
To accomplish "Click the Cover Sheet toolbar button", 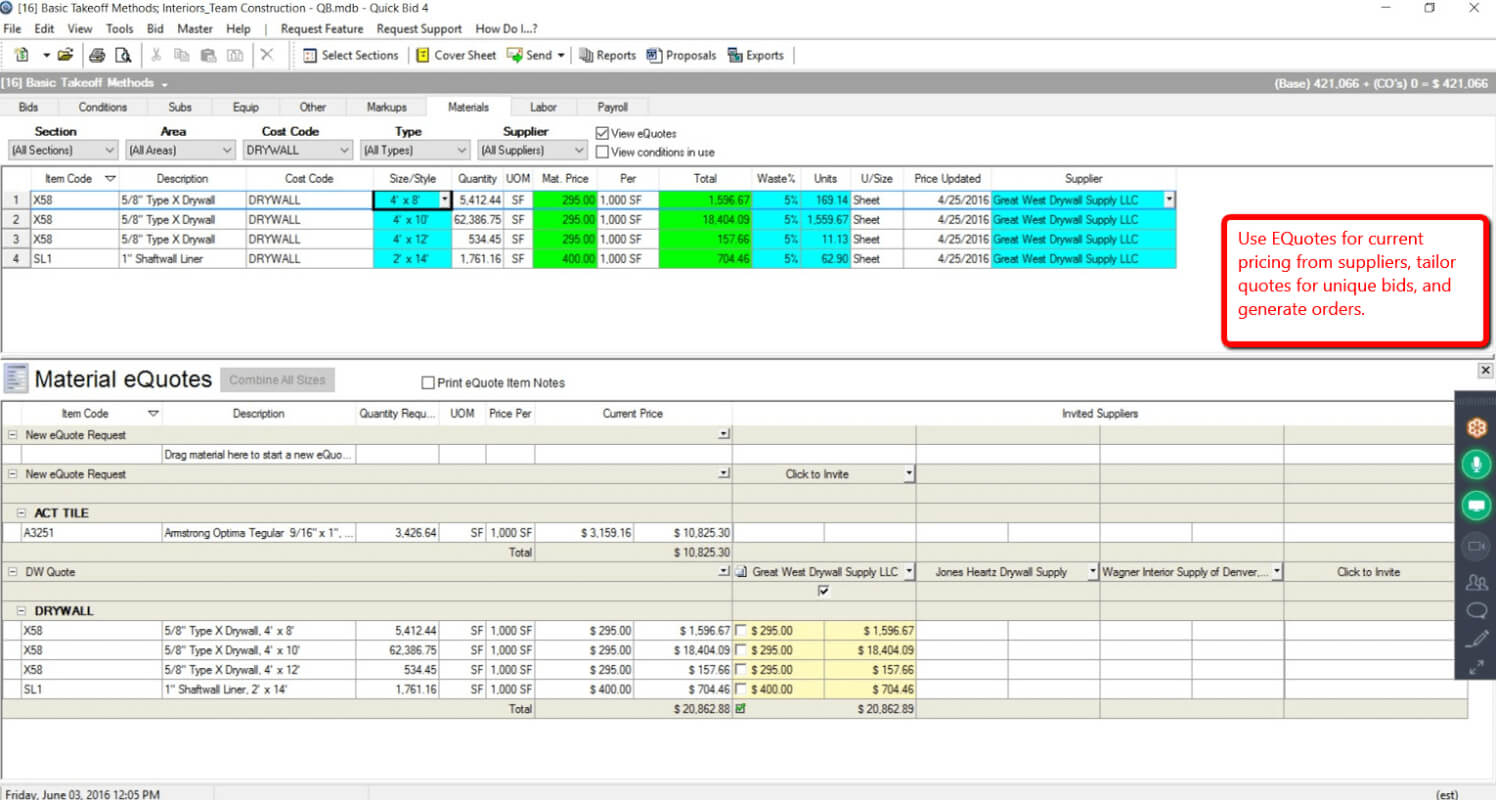I will [x=455, y=55].
